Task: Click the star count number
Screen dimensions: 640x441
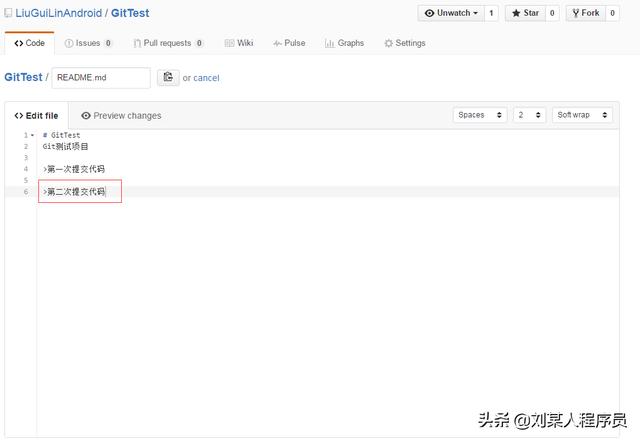Action: (552, 13)
